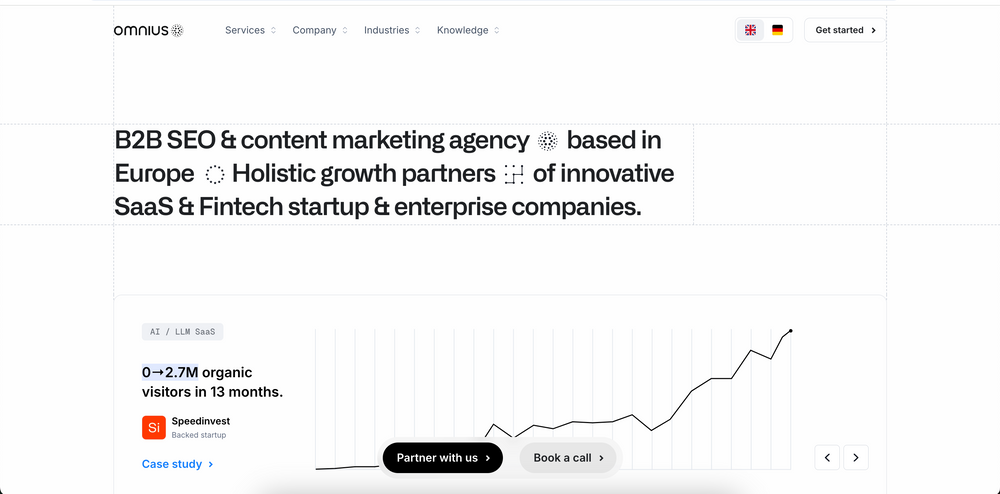Click the end point dot on growth chart
The image size is (1000, 494).
(791, 331)
